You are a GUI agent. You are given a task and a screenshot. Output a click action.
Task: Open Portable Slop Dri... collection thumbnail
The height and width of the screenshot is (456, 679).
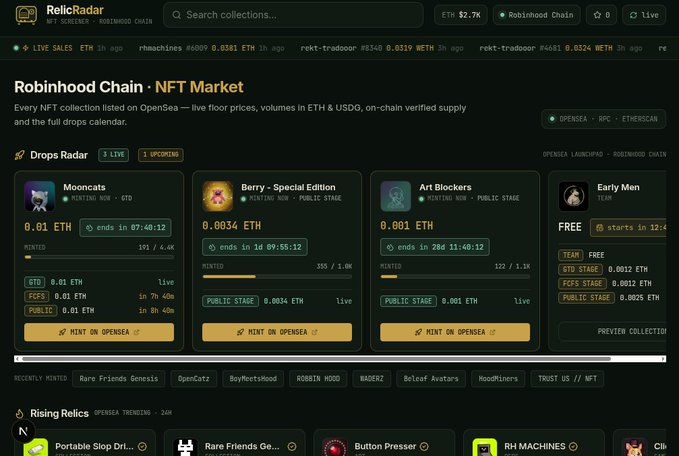tap(36, 447)
